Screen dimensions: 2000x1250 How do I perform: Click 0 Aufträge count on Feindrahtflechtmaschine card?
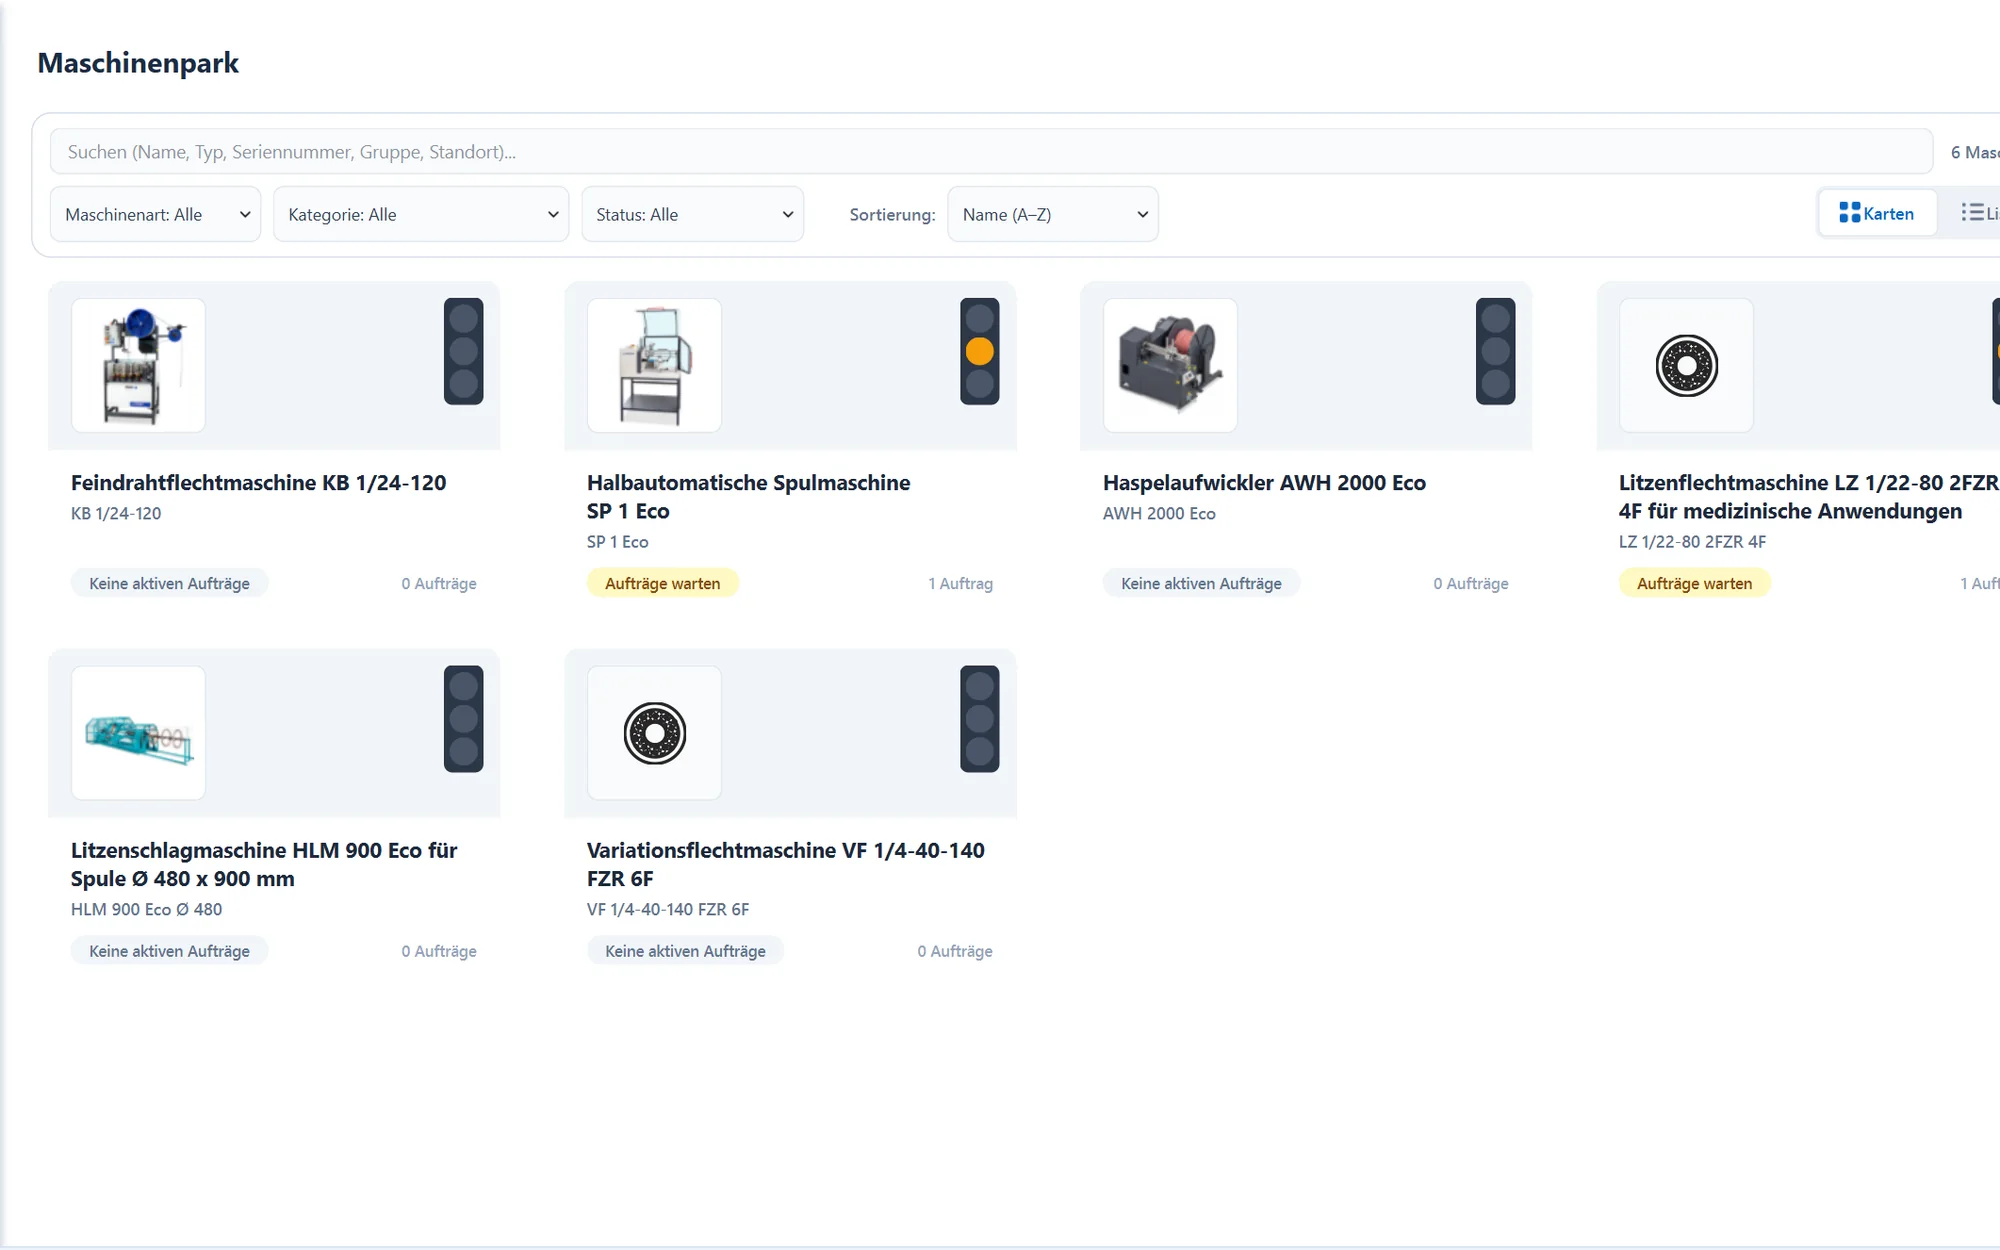coord(439,583)
